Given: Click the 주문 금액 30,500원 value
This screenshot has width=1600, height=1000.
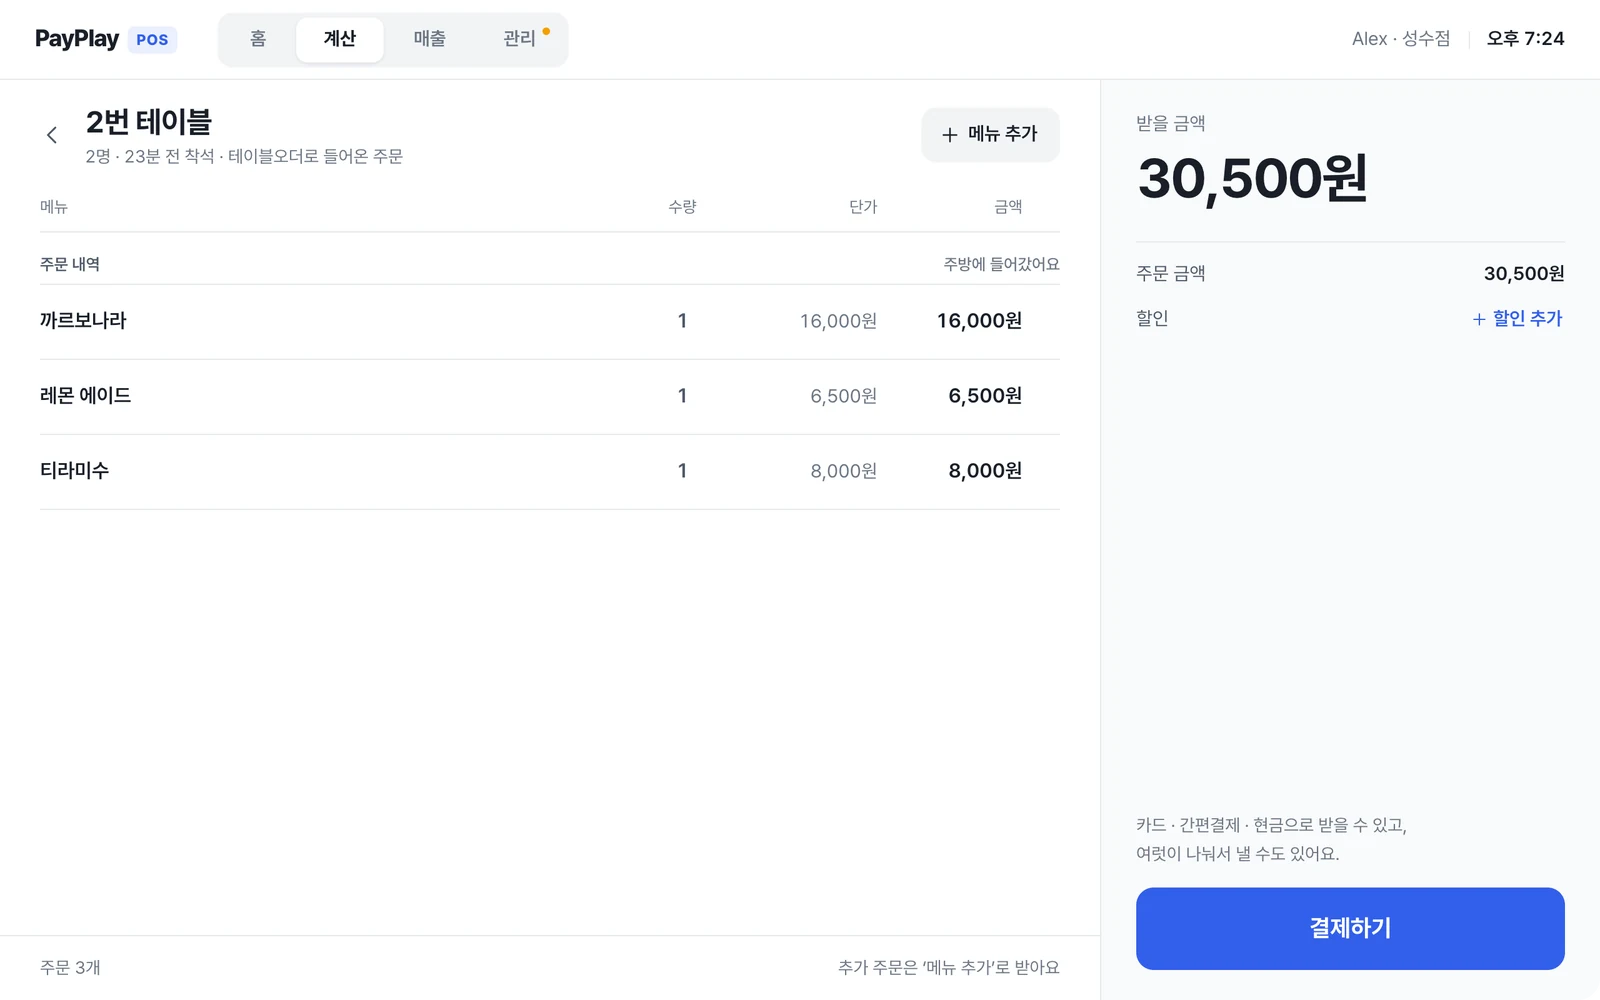Looking at the screenshot, I should (1524, 273).
